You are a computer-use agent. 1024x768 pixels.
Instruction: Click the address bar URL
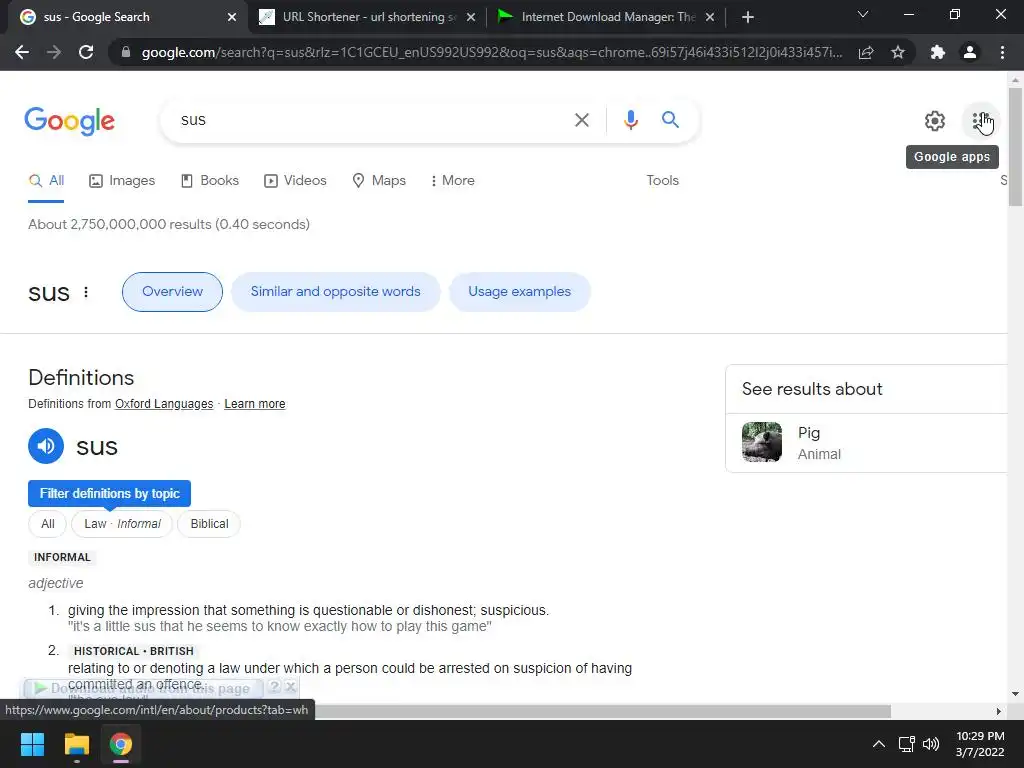pyautogui.click(x=491, y=52)
